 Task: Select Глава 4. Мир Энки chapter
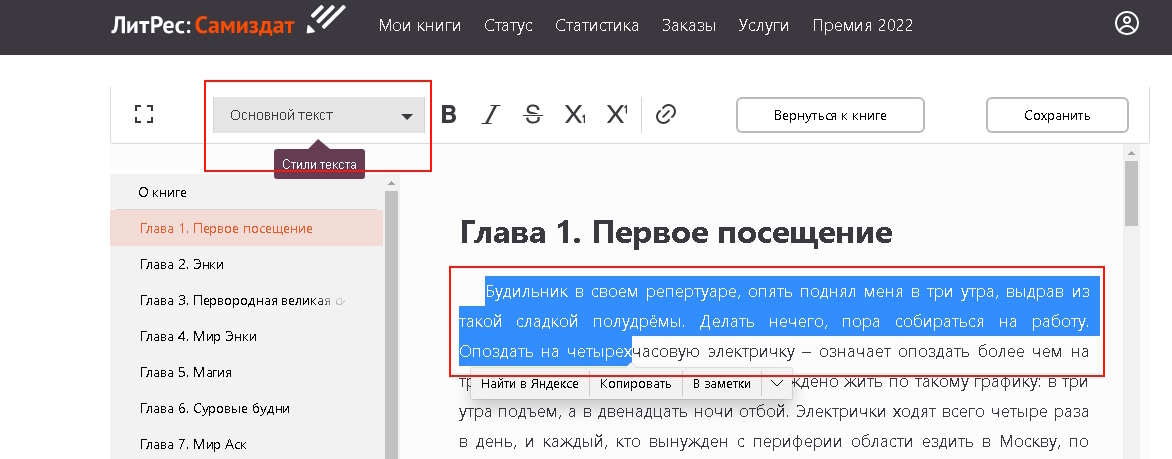pyautogui.click(x=247, y=336)
